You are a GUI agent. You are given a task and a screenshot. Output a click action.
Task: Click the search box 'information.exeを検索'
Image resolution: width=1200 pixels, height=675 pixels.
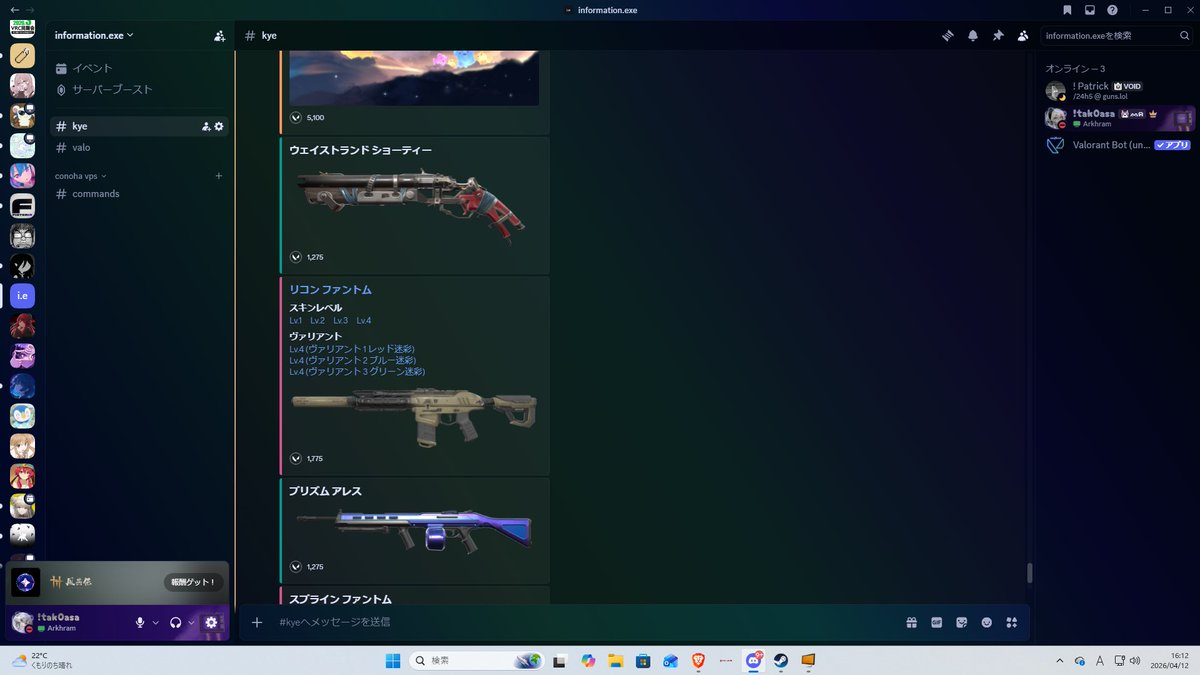coord(1116,35)
